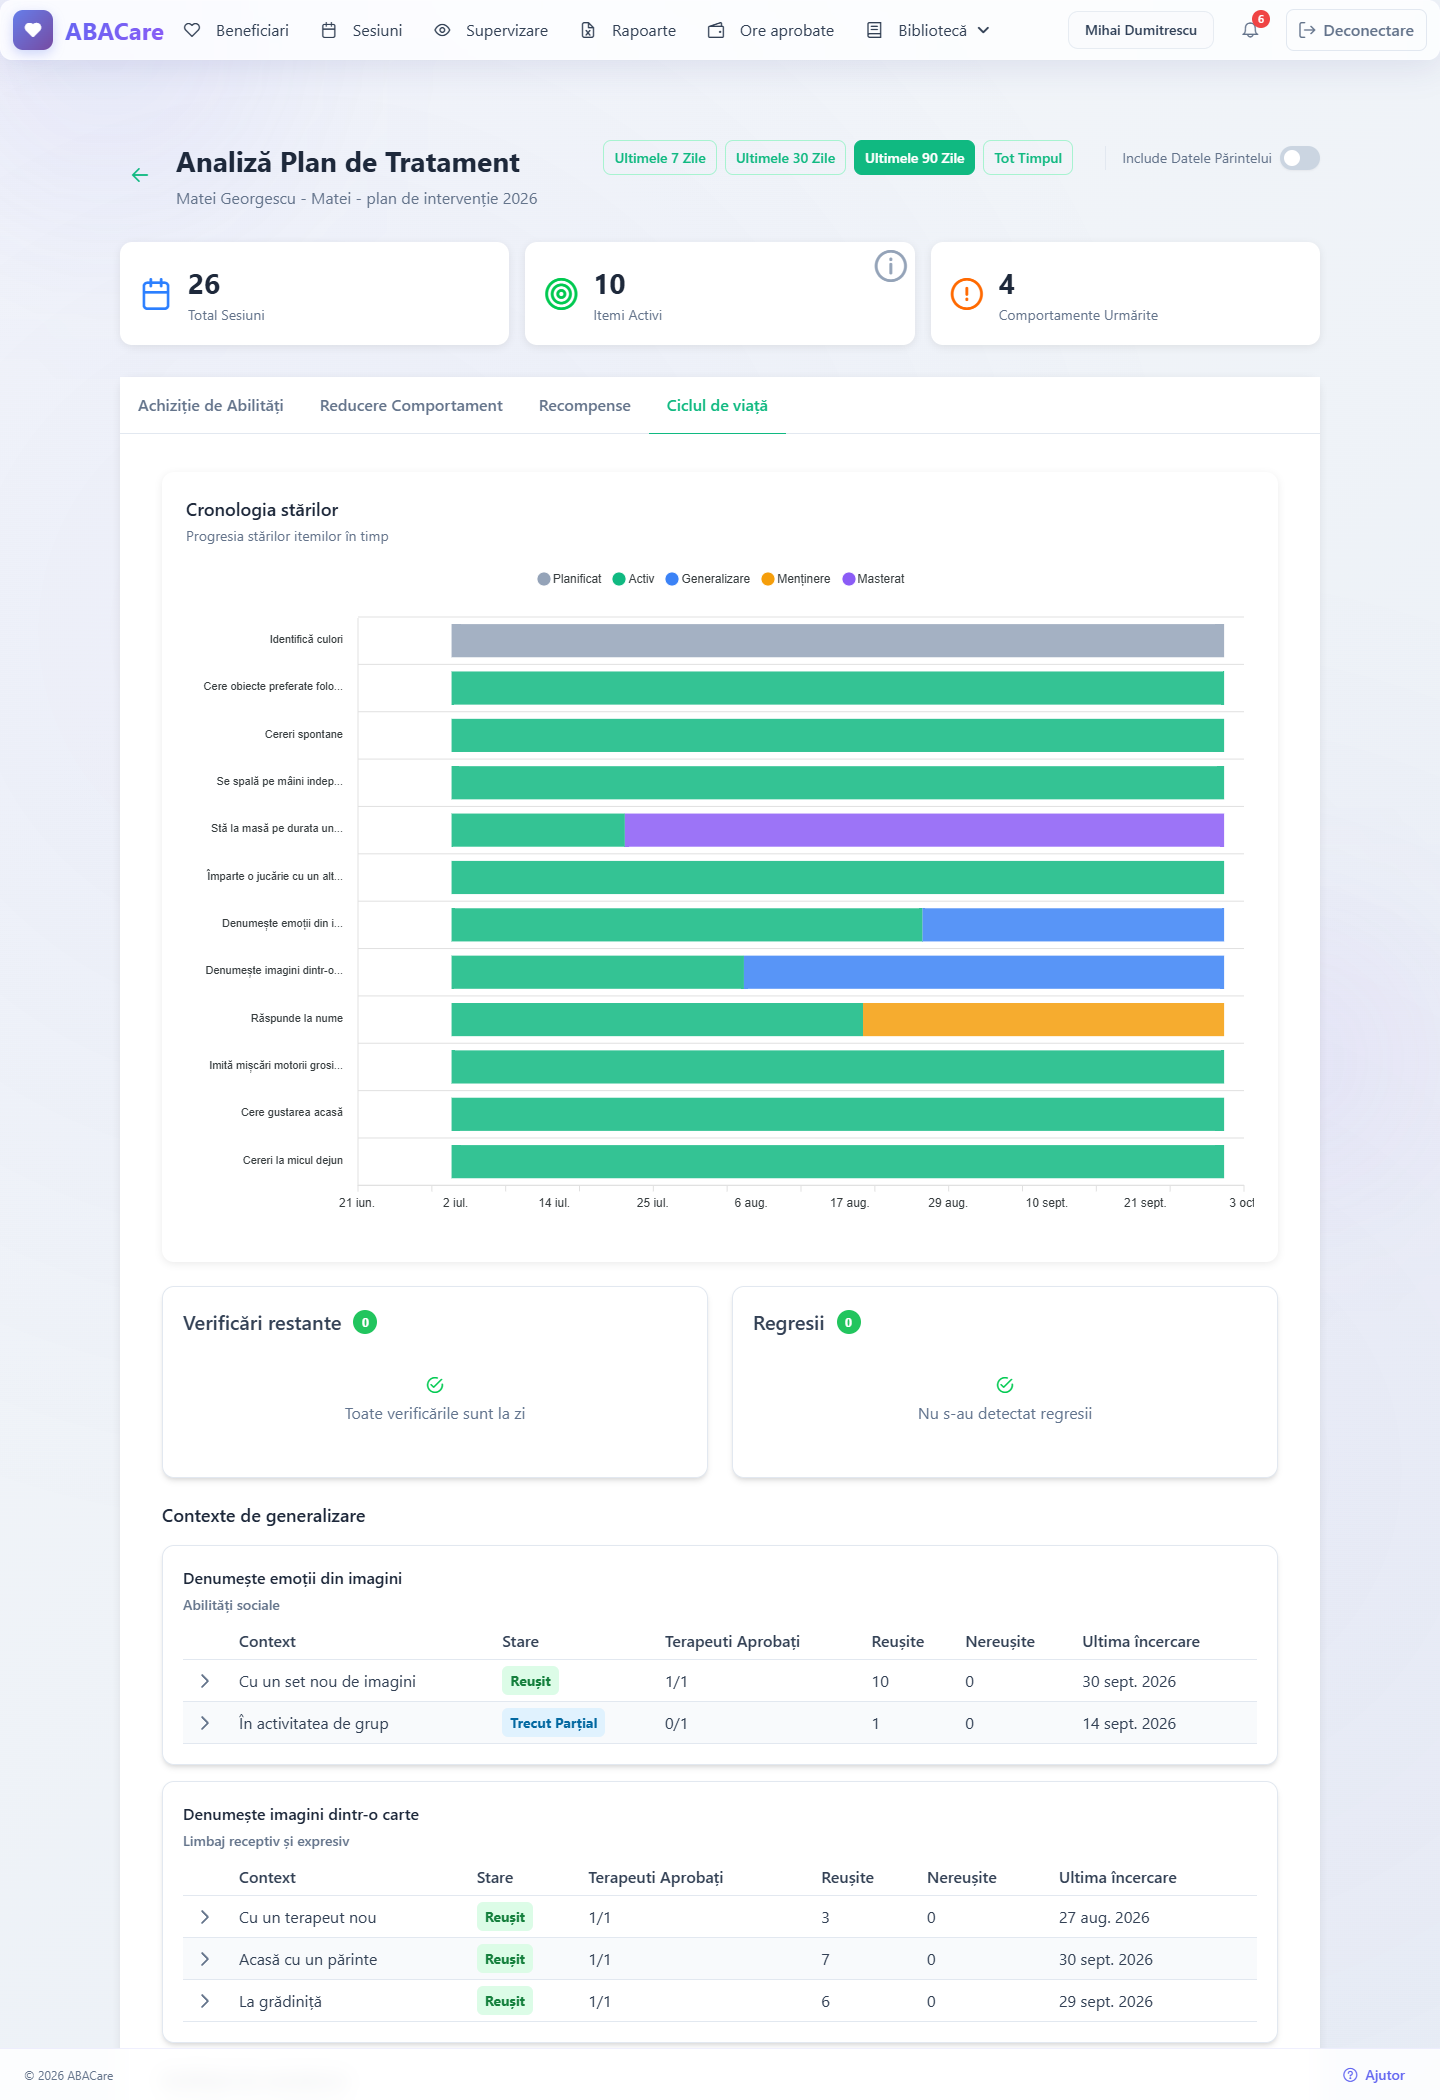Open the Recompense tab

585,405
